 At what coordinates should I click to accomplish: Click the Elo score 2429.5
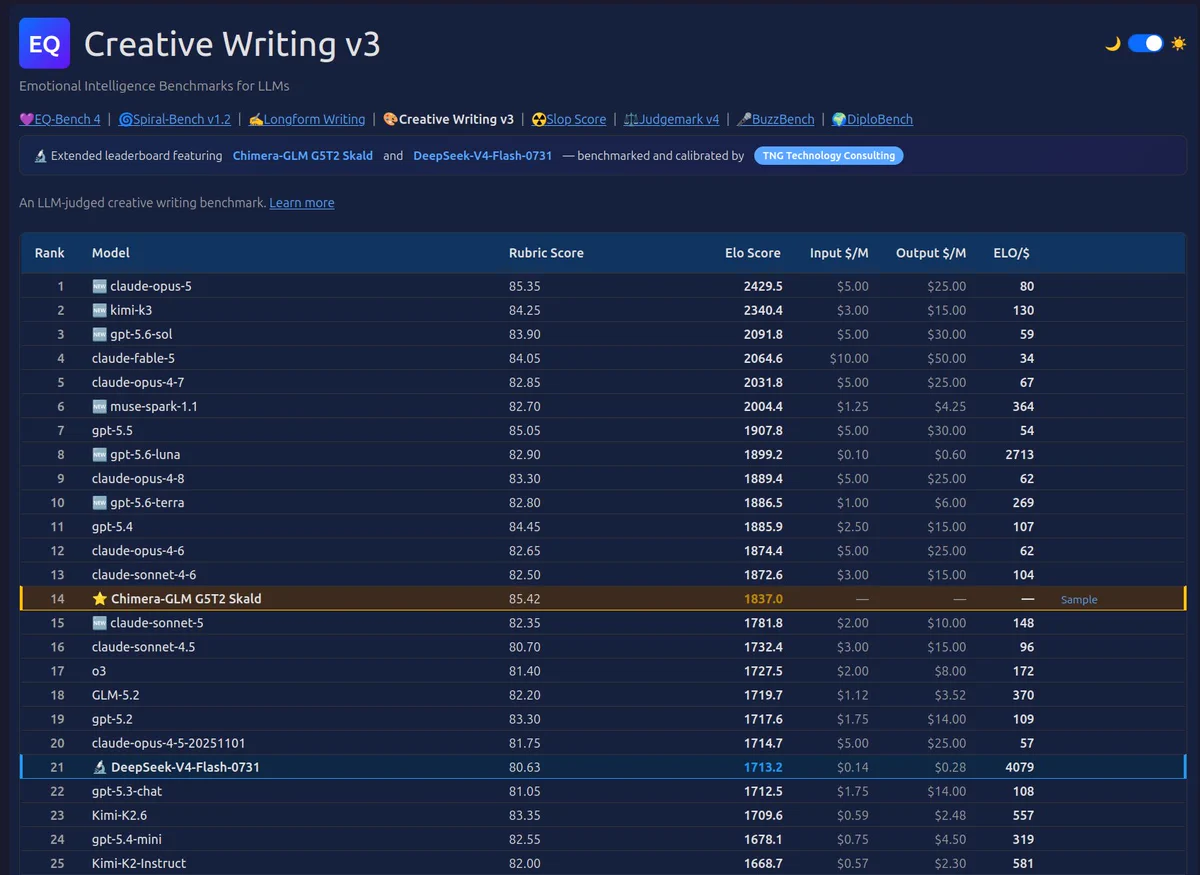point(763,286)
